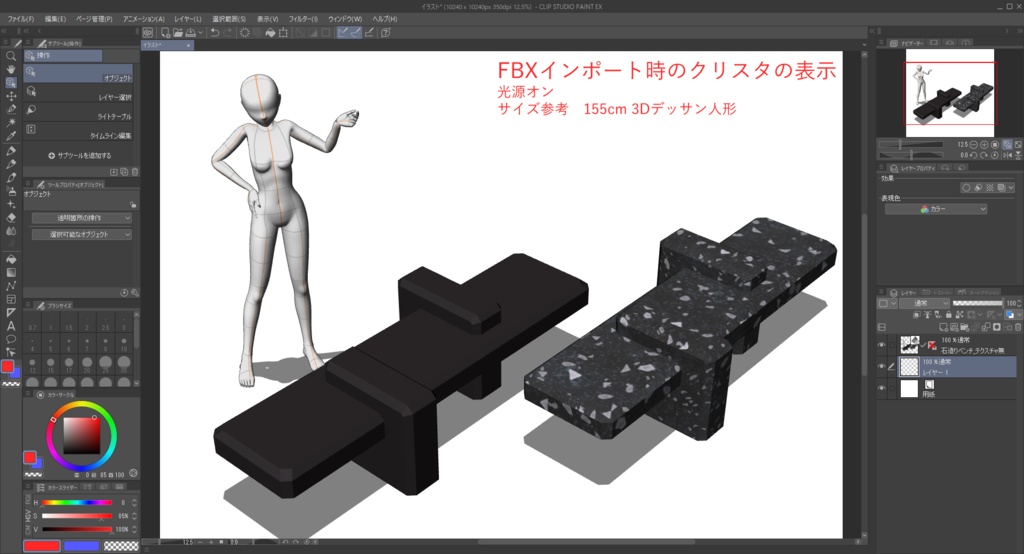
Task: Select the Text tool
Action: (10, 326)
